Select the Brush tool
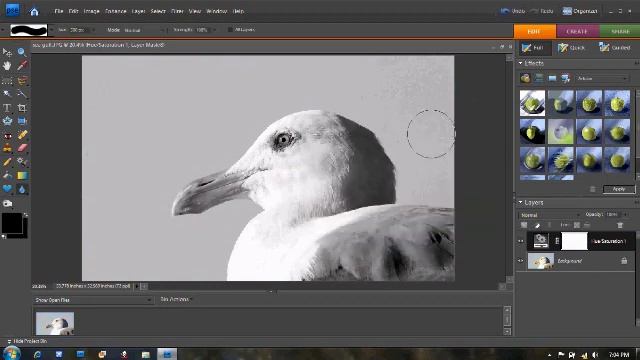The height and width of the screenshot is (360, 640). [7, 162]
